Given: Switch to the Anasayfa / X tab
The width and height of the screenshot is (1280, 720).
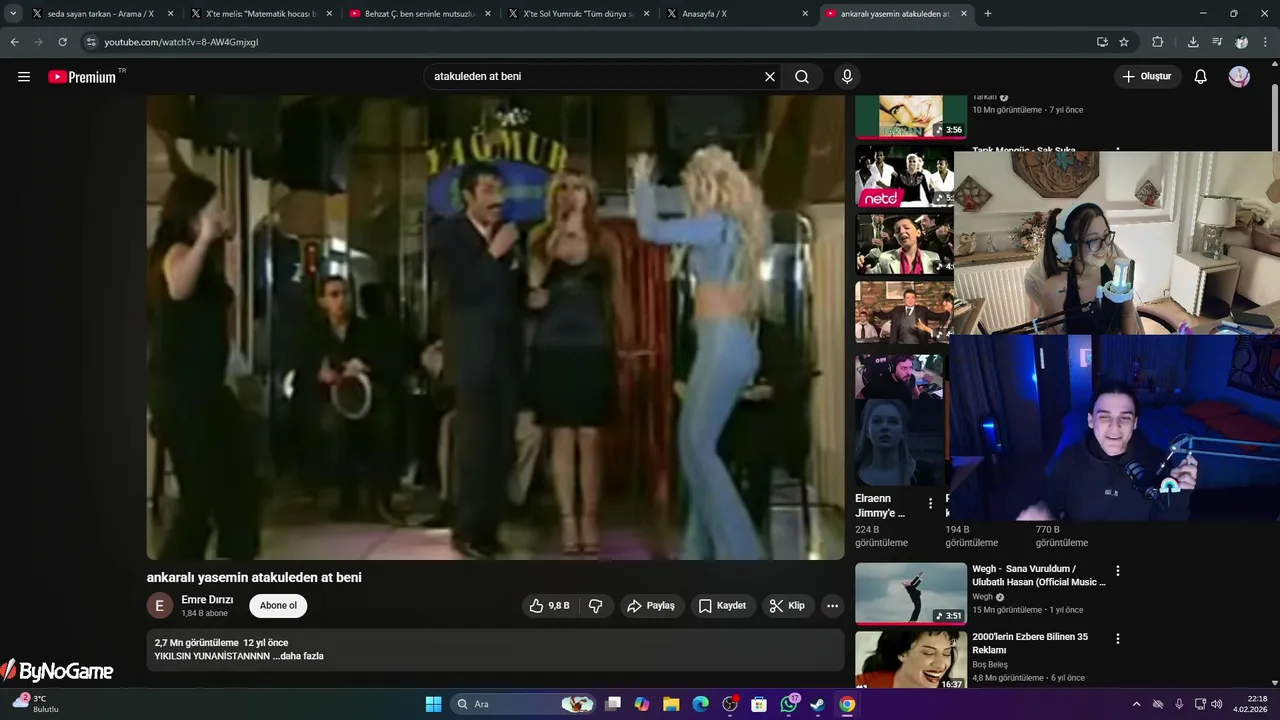Looking at the screenshot, I should [x=736, y=14].
